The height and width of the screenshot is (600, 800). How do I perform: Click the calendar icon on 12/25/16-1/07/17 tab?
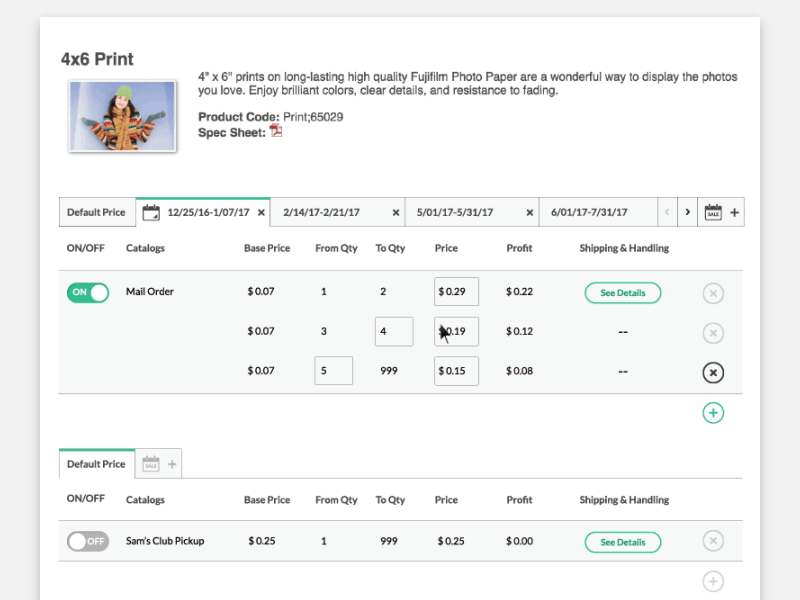pyautogui.click(x=151, y=212)
